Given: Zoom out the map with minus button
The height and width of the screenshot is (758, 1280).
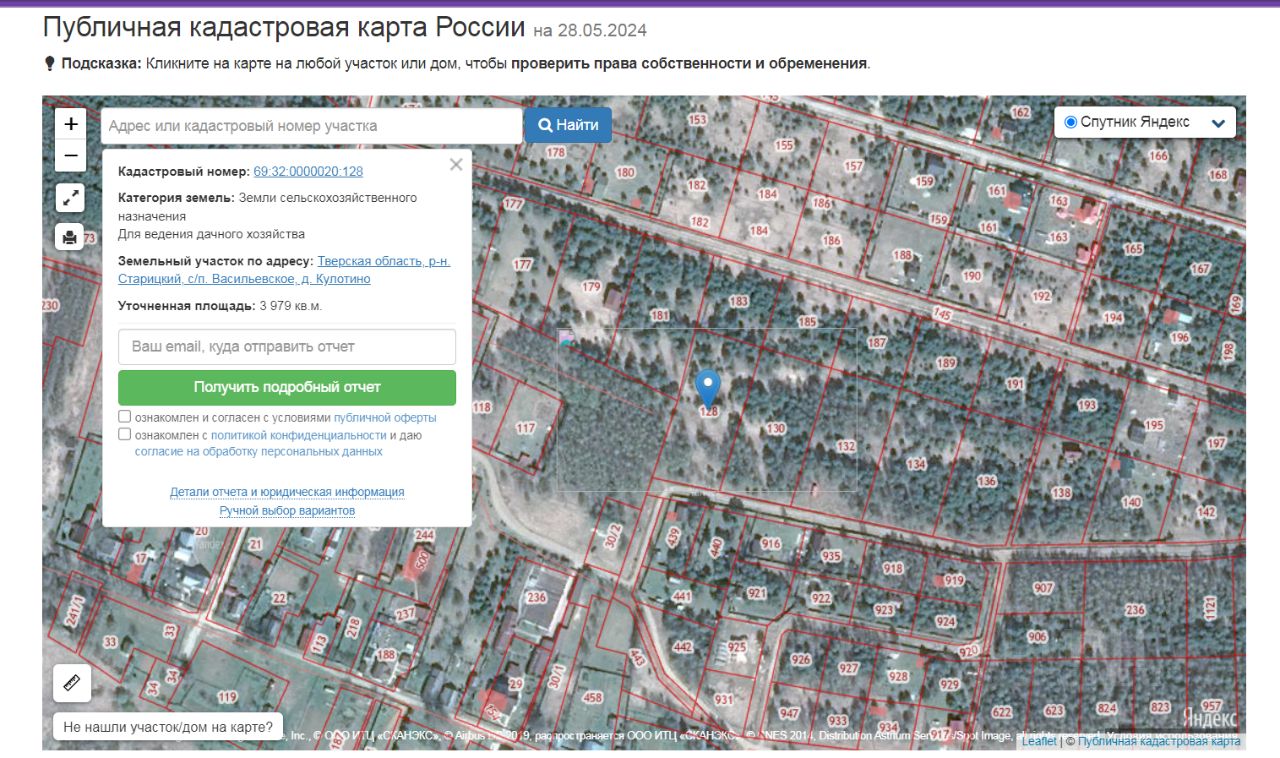Looking at the screenshot, I should (70, 155).
